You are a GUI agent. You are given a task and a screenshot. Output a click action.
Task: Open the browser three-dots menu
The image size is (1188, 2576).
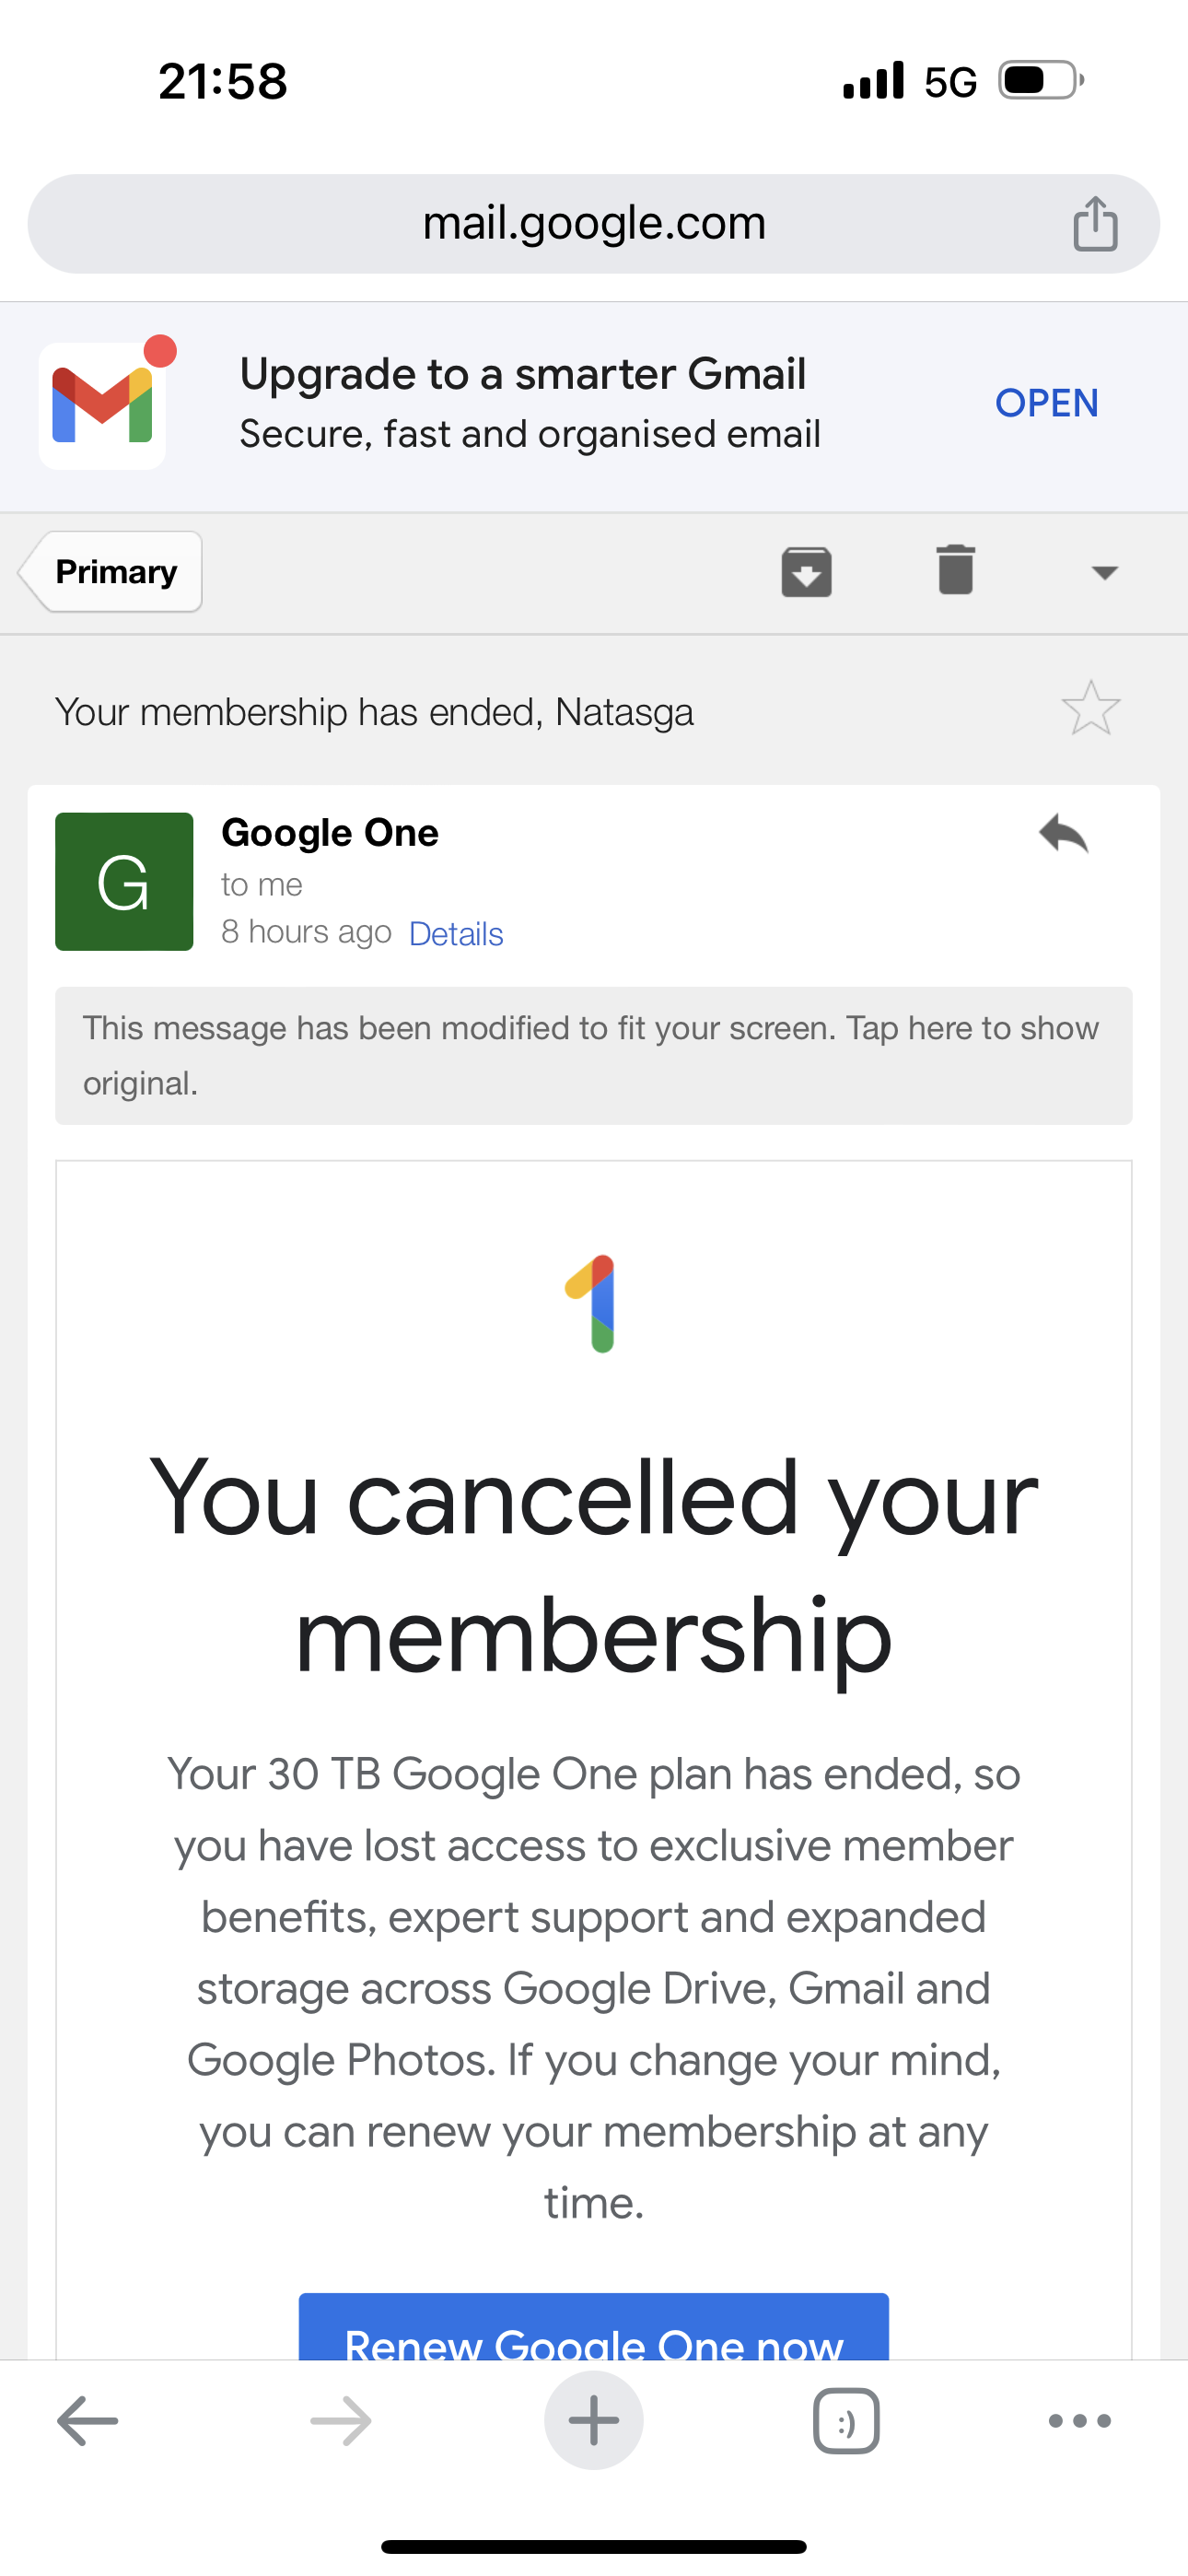(x=1080, y=2421)
